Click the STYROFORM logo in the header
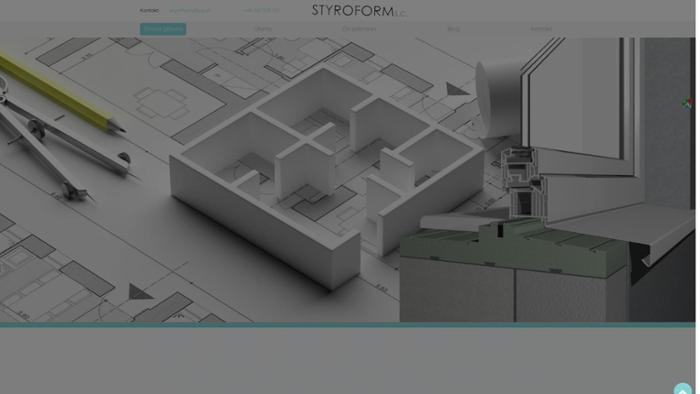Image resolution: width=700 pixels, height=394 pixels. pos(359,11)
